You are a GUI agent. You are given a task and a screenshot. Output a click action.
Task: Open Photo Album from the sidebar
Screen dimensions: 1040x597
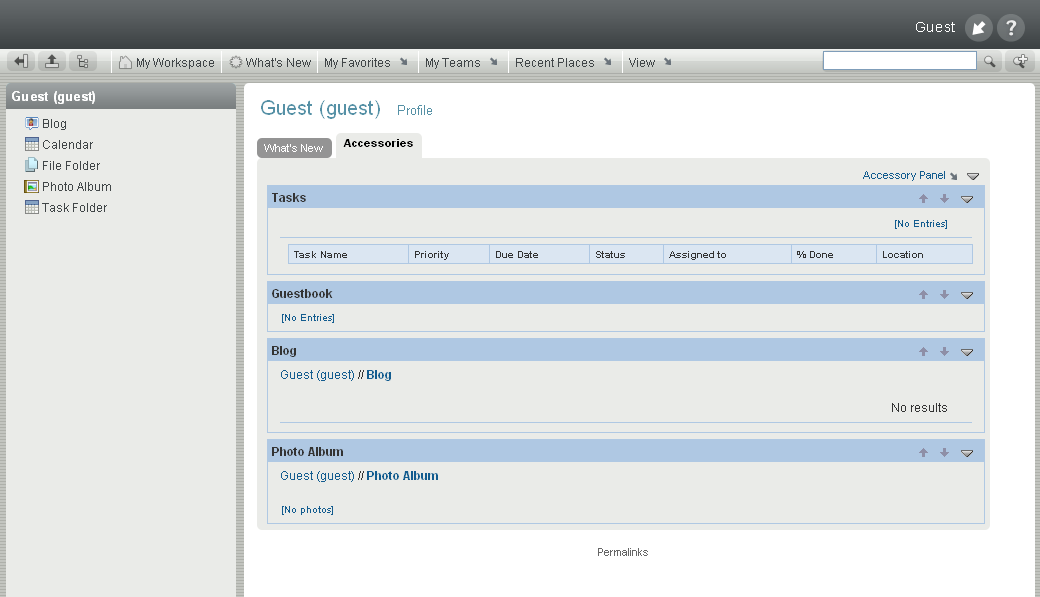(x=76, y=186)
